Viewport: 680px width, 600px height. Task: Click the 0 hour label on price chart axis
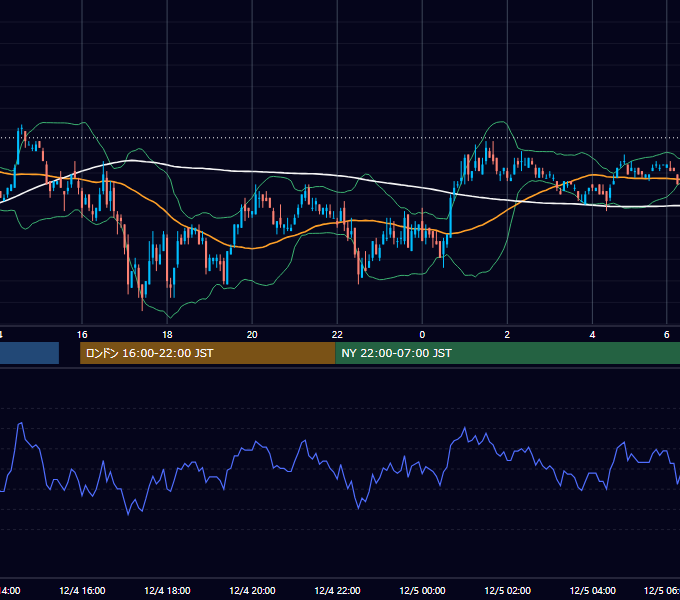coord(422,334)
